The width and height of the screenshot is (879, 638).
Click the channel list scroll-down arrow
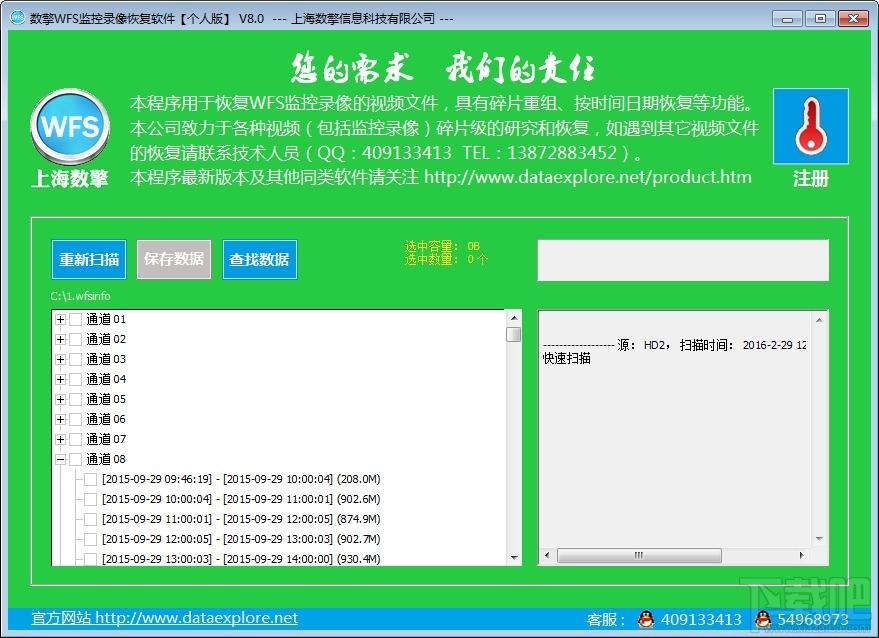point(513,558)
